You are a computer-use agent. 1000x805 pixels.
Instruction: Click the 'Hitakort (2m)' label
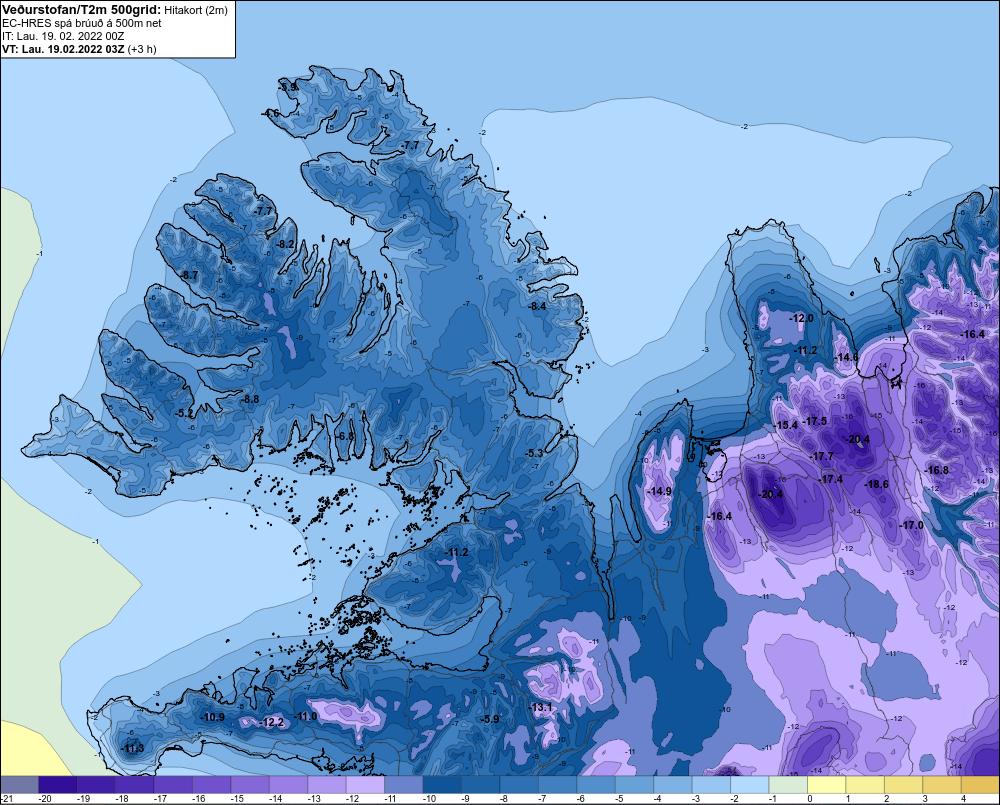[x=196, y=10]
